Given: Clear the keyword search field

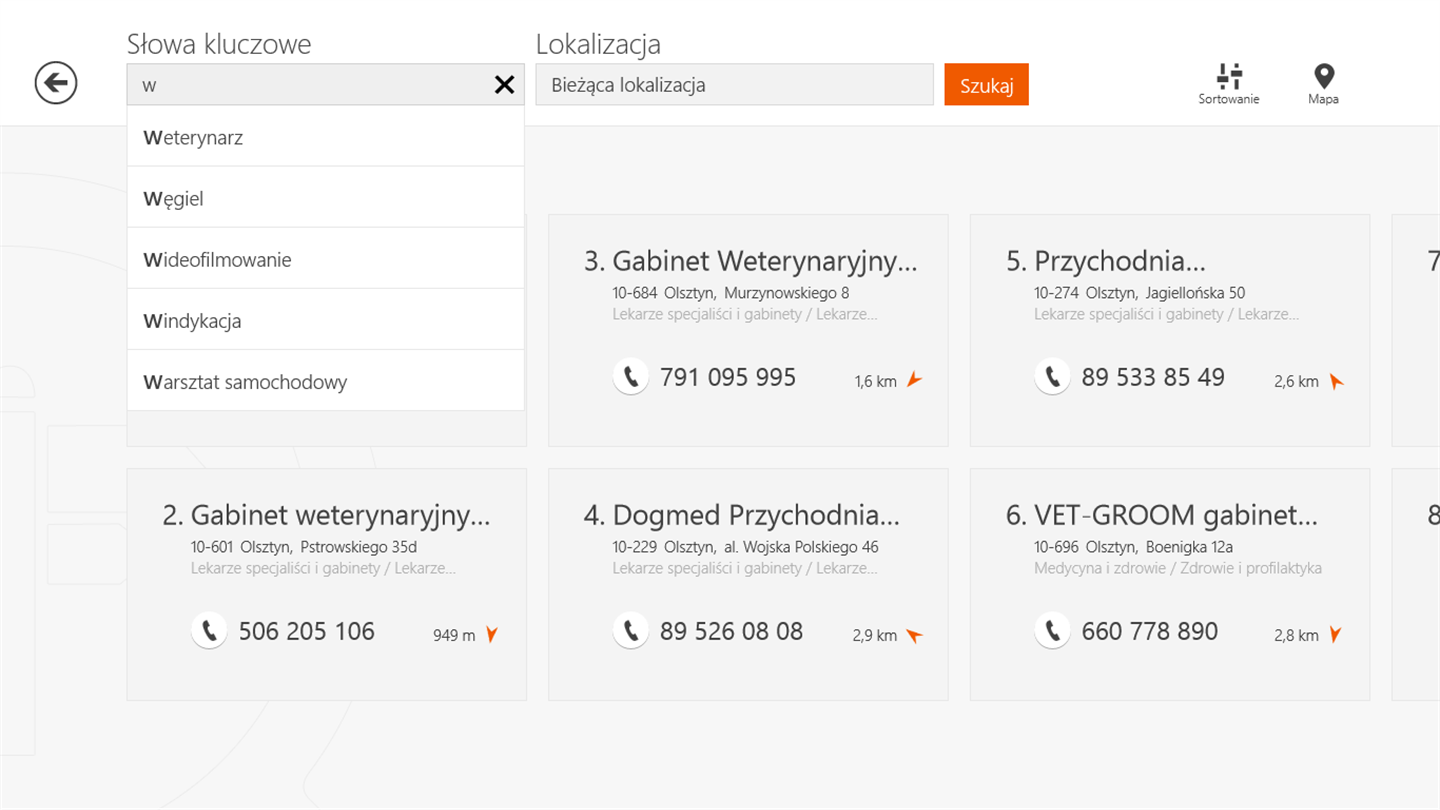Looking at the screenshot, I should click(504, 85).
